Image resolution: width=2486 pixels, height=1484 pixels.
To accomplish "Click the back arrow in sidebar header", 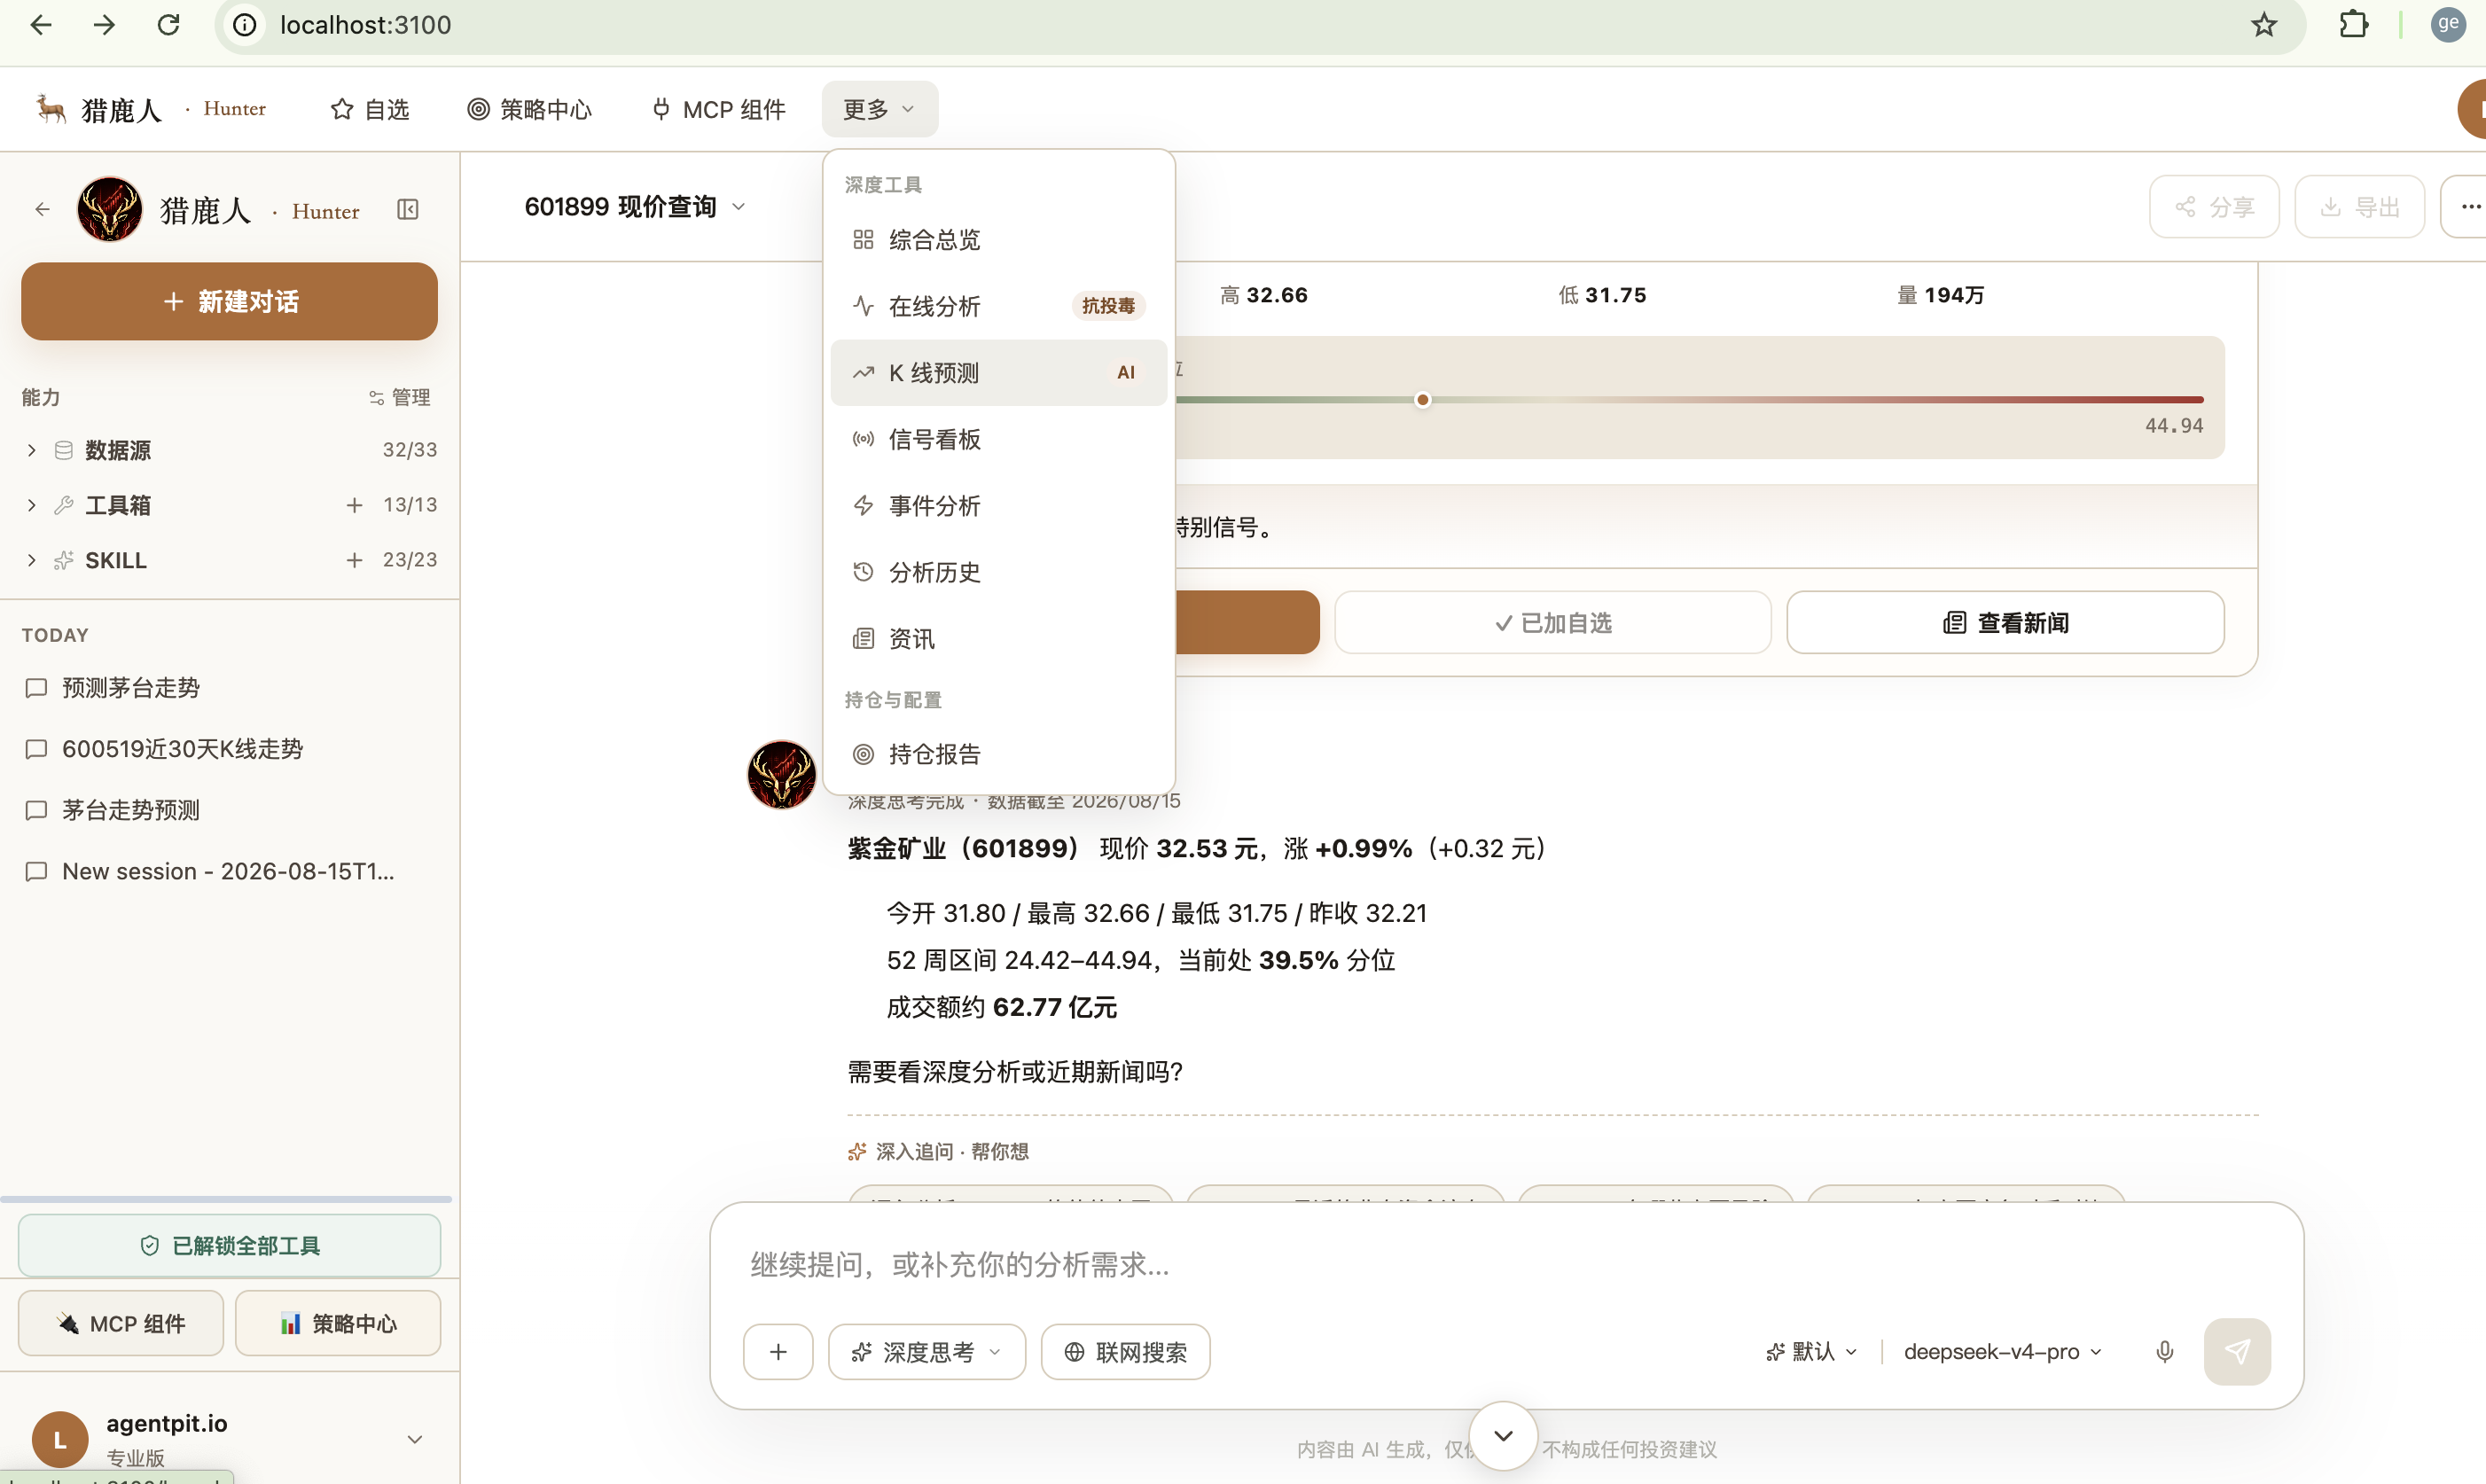I will [x=42, y=209].
